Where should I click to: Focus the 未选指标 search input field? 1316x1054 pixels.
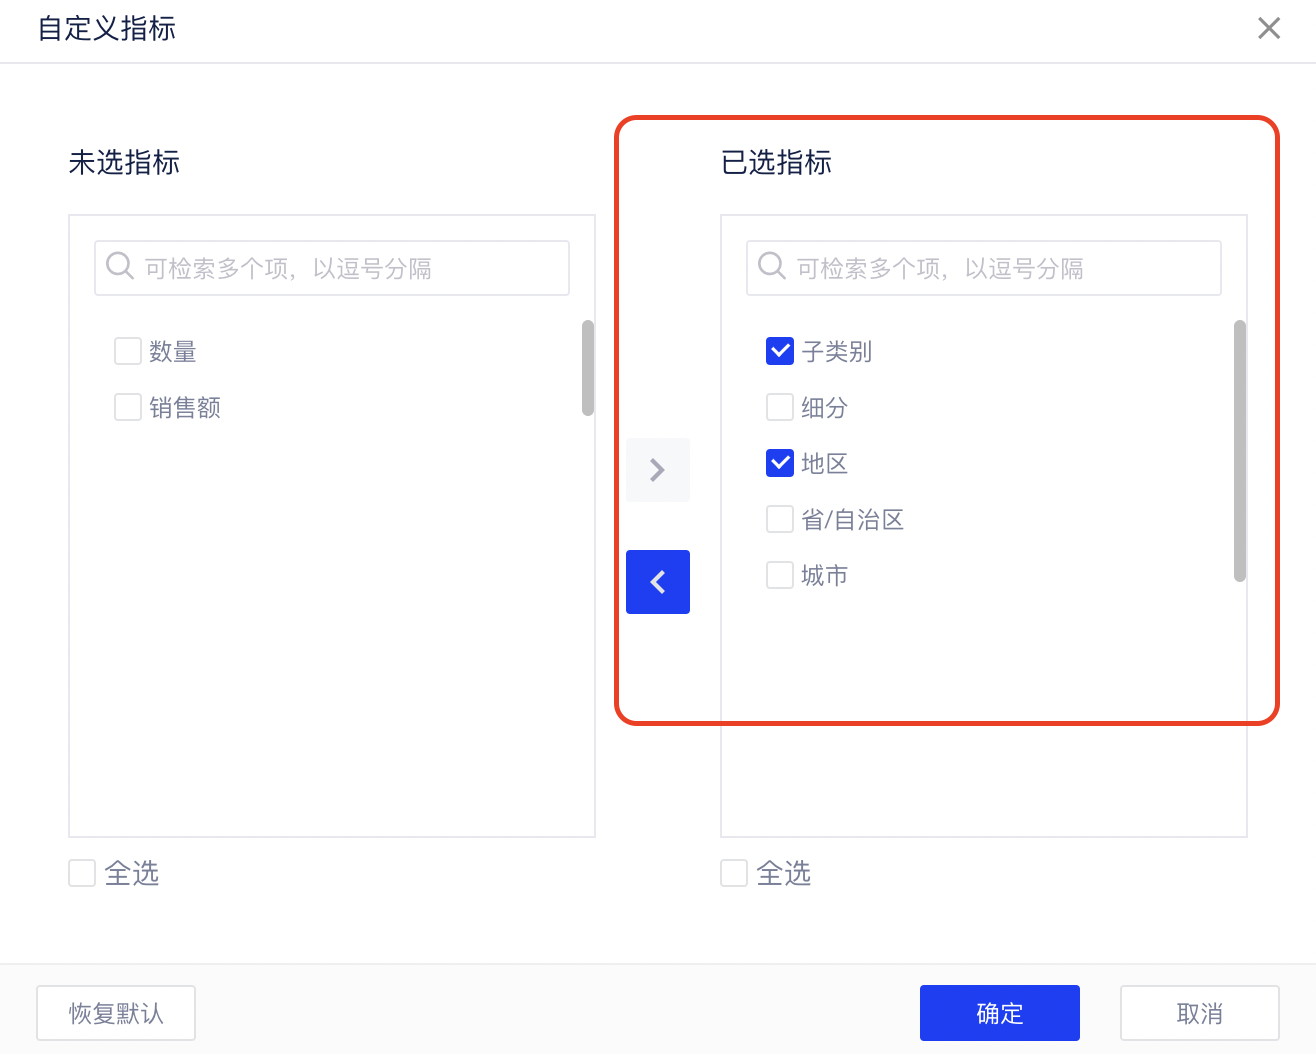click(350, 268)
